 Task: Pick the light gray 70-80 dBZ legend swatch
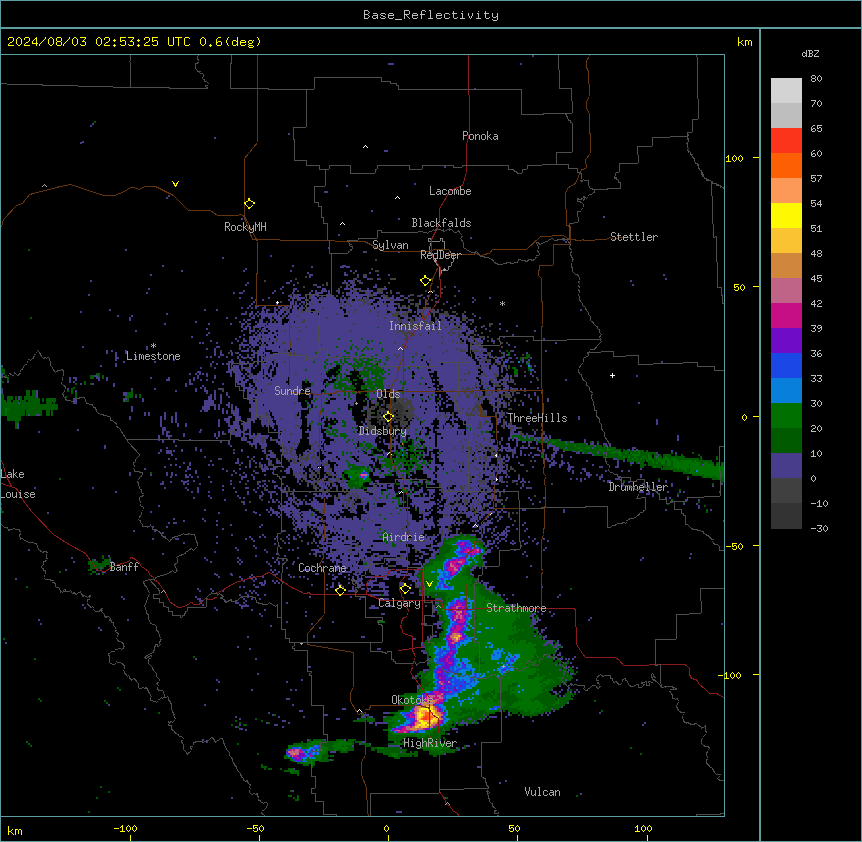(786, 91)
